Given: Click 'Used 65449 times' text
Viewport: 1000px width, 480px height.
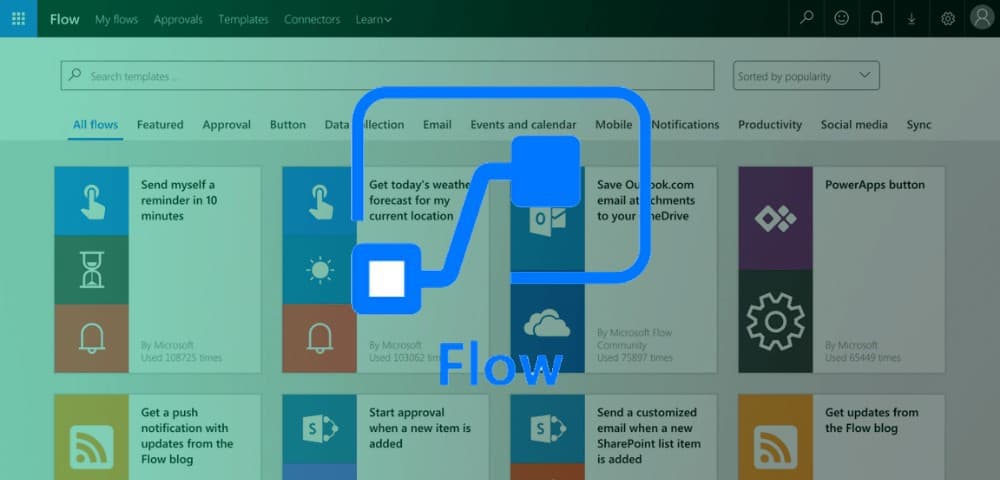Looking at the screenshot, I should tap(863, 358).
